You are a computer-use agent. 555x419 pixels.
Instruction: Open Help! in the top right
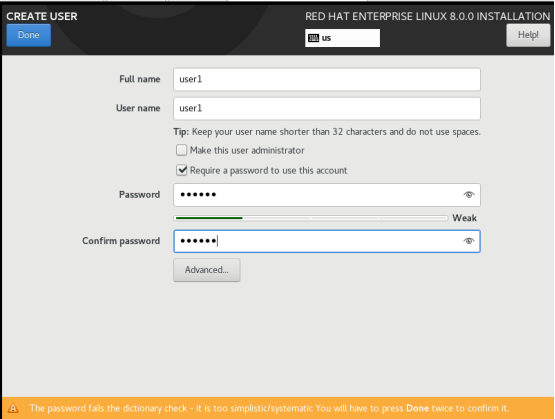tap(528, 35)
